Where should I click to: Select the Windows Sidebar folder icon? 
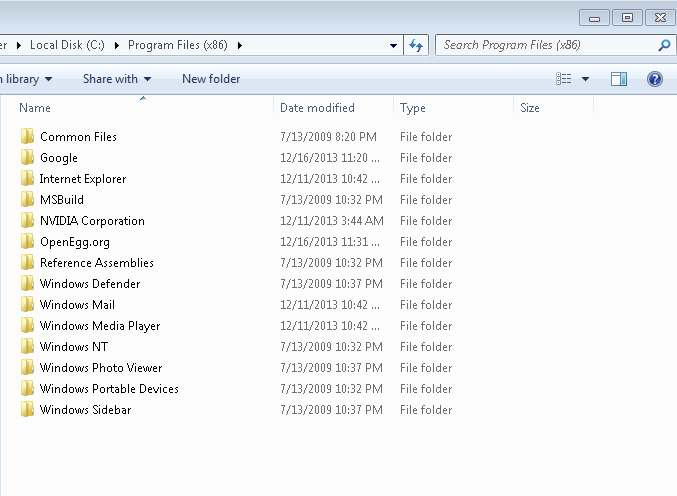click(x=27, y=409)
